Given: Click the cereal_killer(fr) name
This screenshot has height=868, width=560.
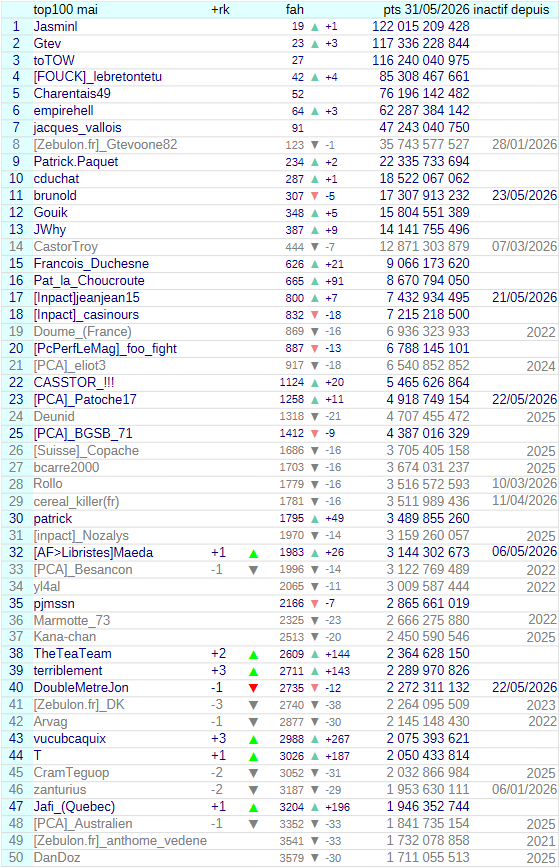Looking at the screenshot, I should 76,502.
